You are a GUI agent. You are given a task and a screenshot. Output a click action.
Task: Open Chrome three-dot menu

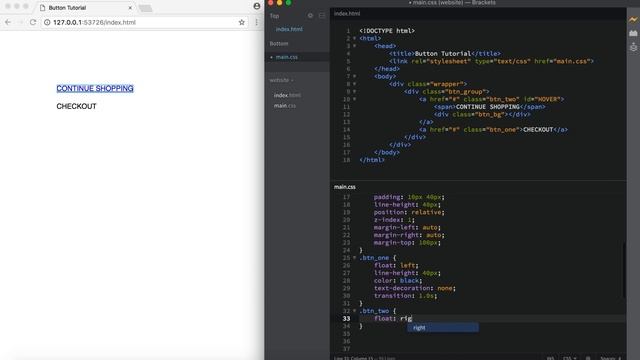point(256,22)
